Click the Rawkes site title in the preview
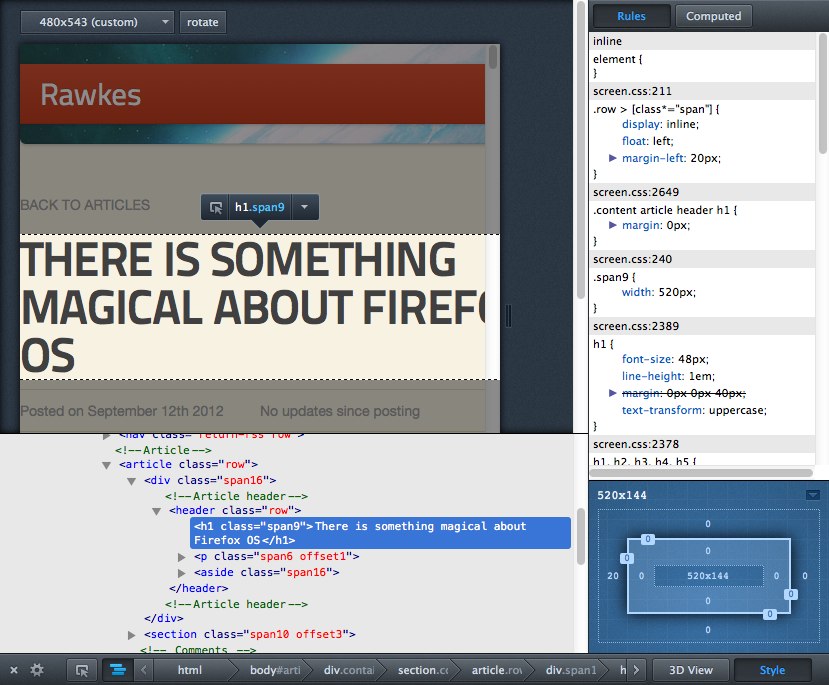Image resolution: width=829 pixels, height=685 pixels. [x=91, y=95]
